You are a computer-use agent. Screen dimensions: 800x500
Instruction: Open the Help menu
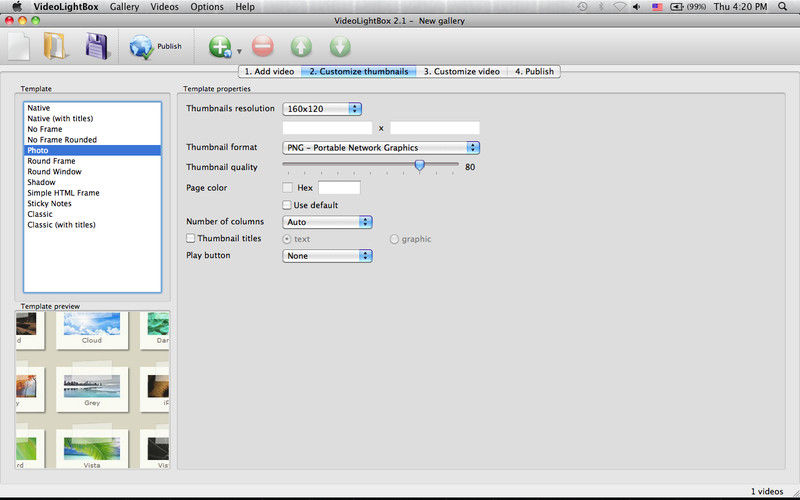point(244,7)
